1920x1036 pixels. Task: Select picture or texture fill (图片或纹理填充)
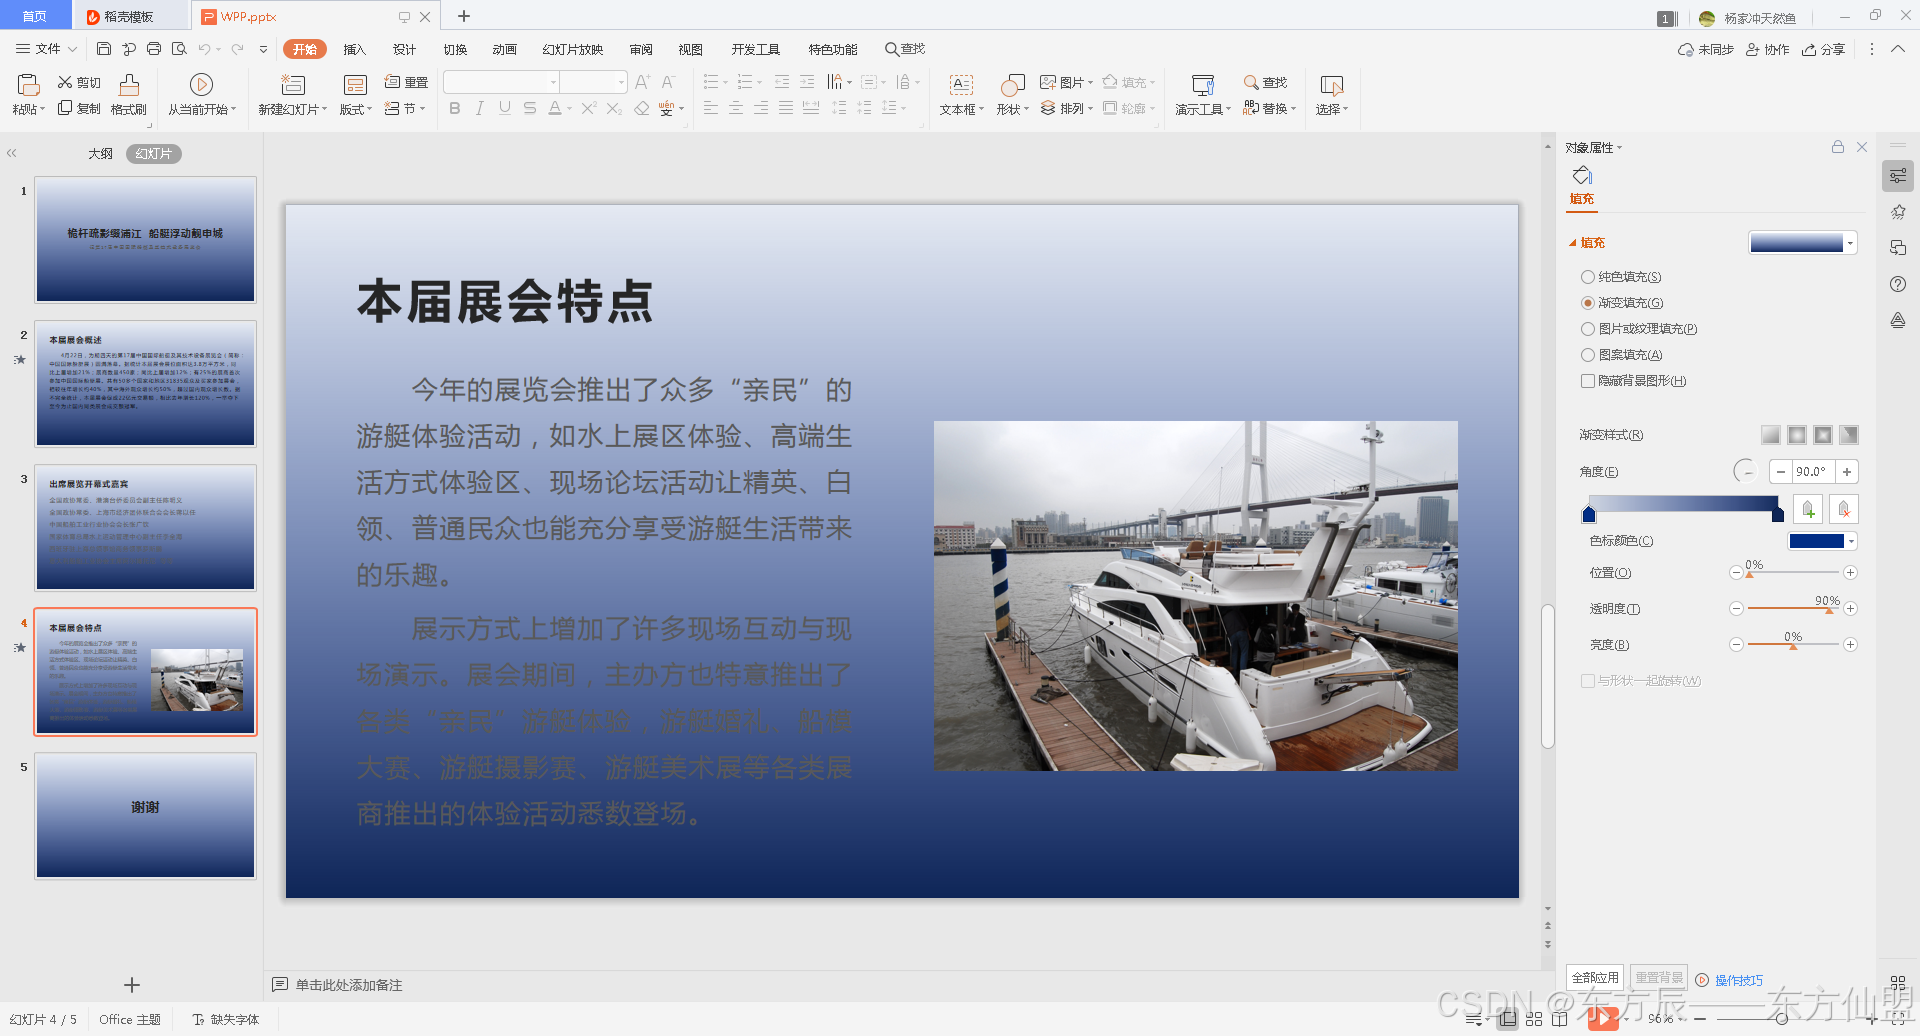1588,329
